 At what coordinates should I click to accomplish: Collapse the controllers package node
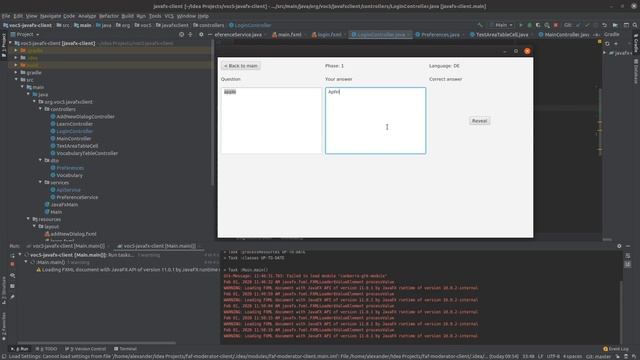[40, 109]
